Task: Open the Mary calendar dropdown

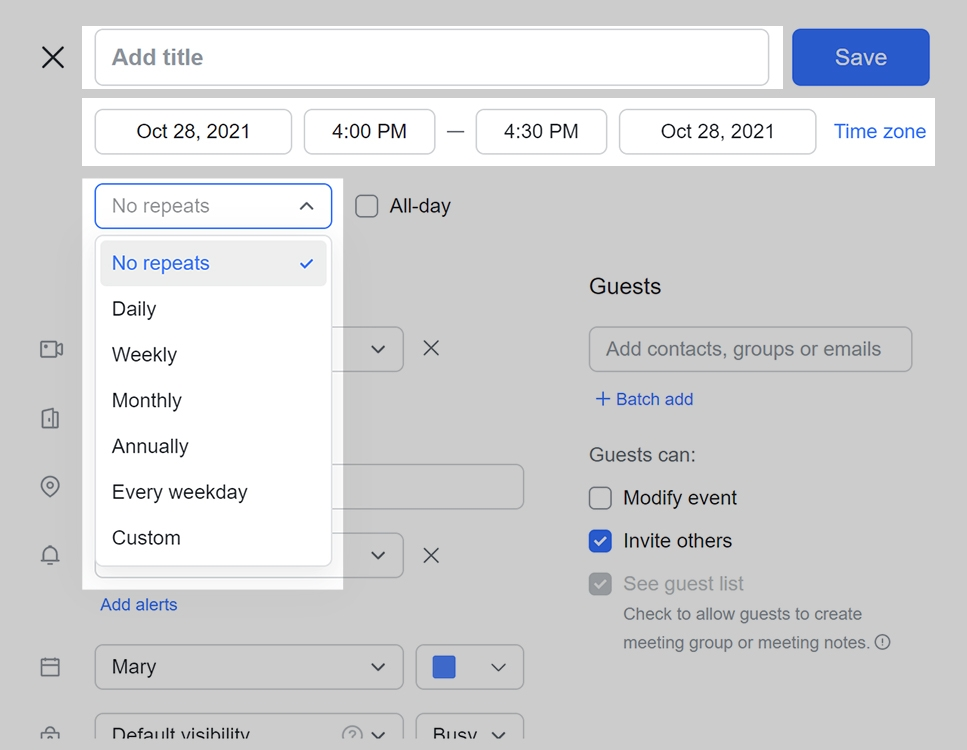Action: (x=248, y=667)
